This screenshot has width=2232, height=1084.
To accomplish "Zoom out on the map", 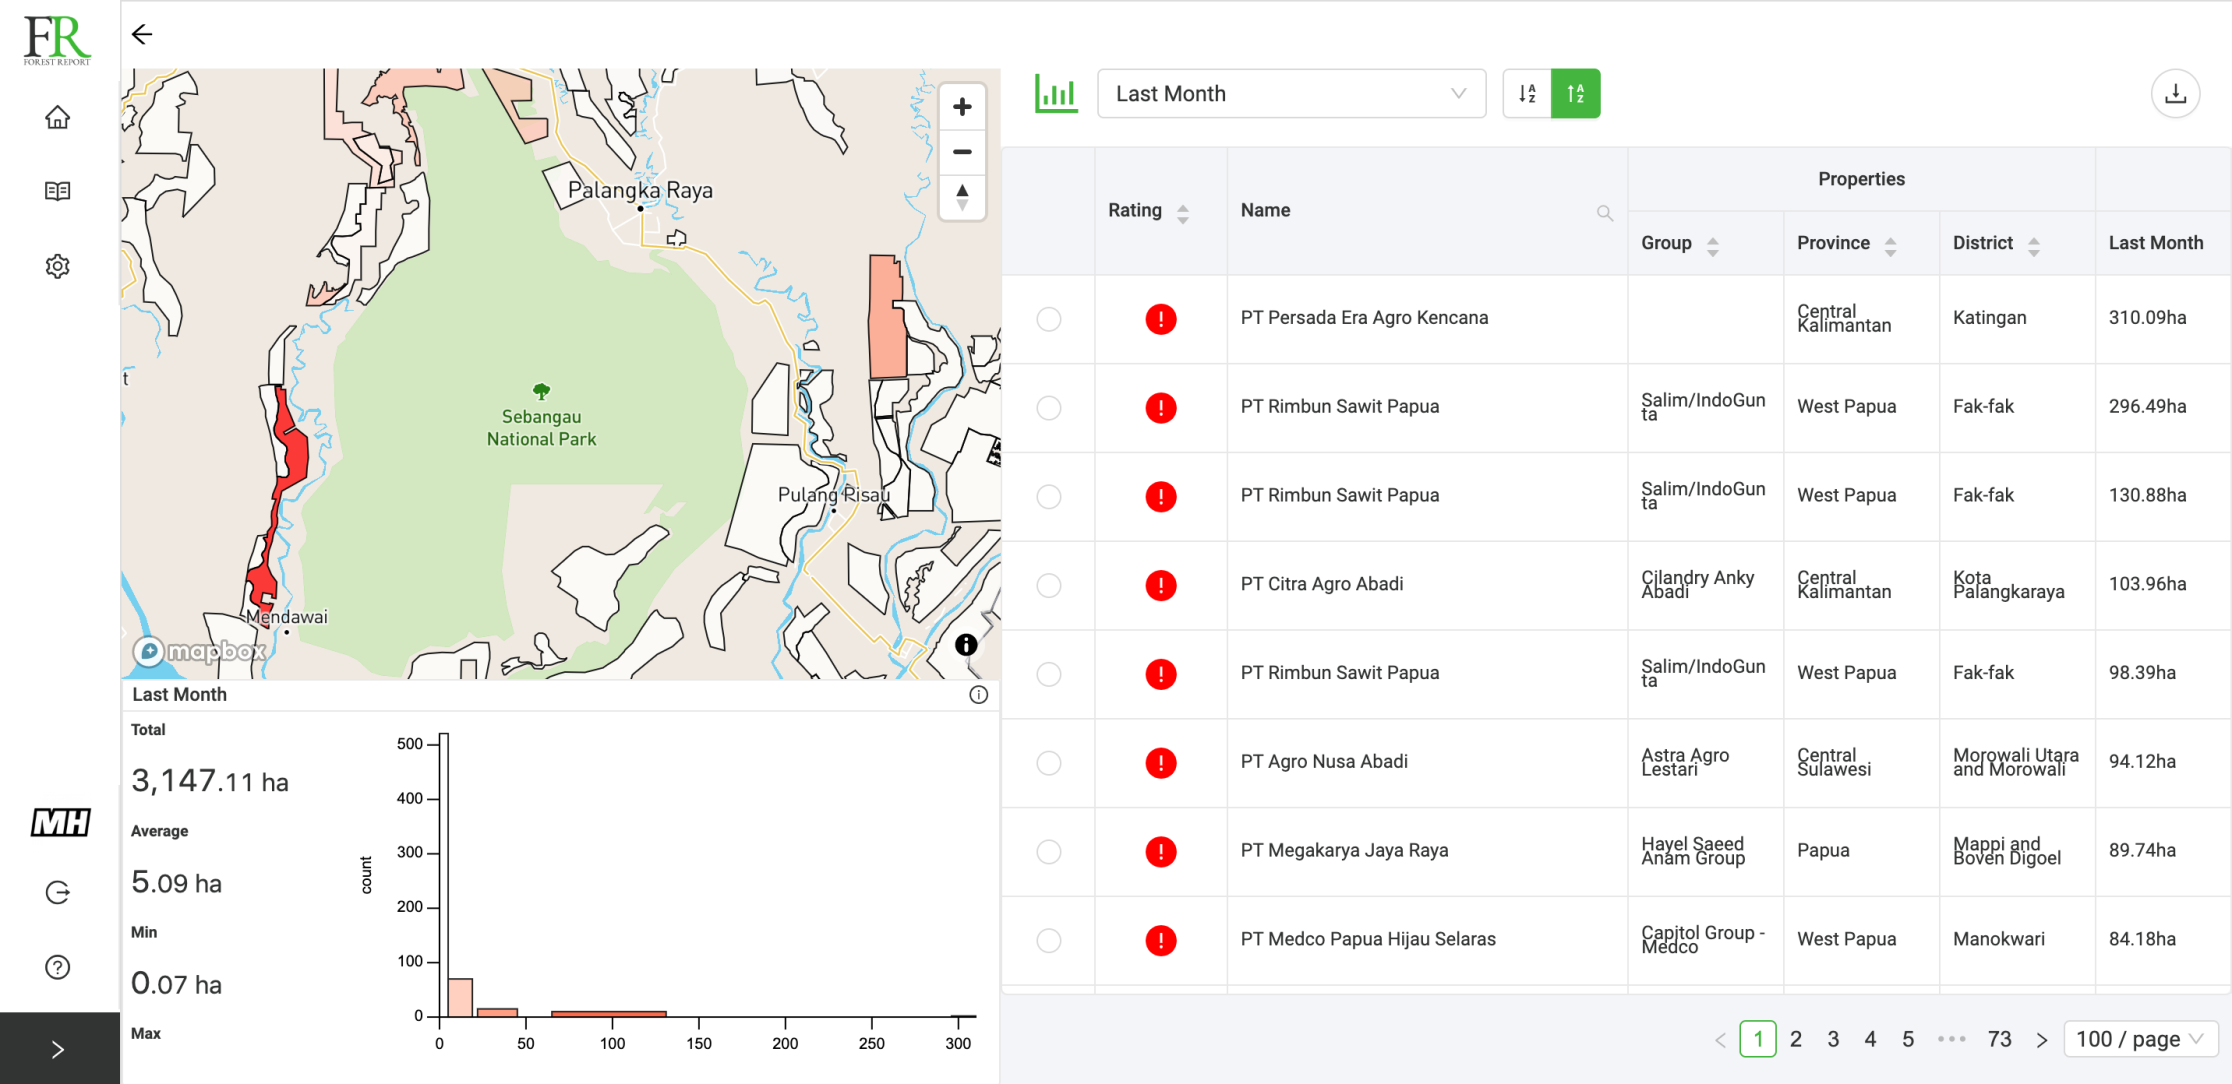I will coord(961,151).
